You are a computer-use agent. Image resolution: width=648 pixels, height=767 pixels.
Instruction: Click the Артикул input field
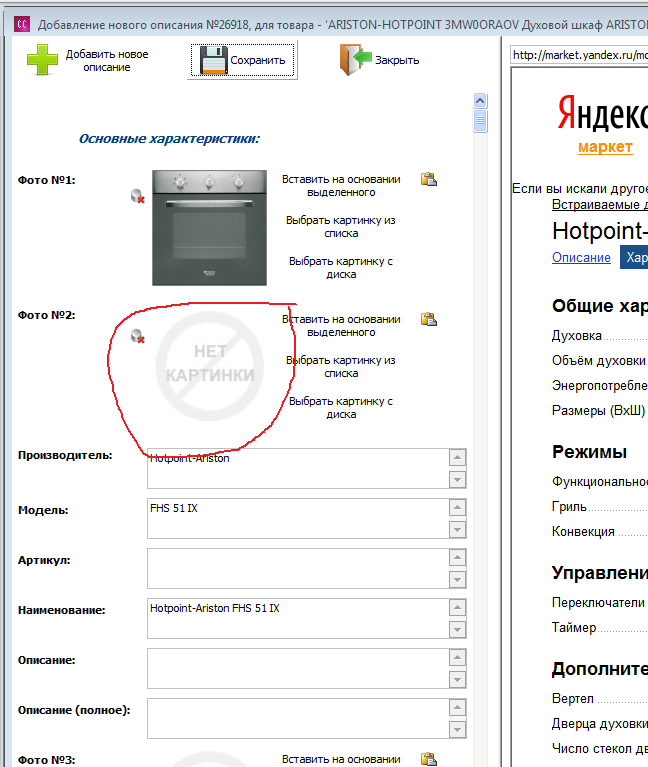pyautogui.click(x=298, y=568)
